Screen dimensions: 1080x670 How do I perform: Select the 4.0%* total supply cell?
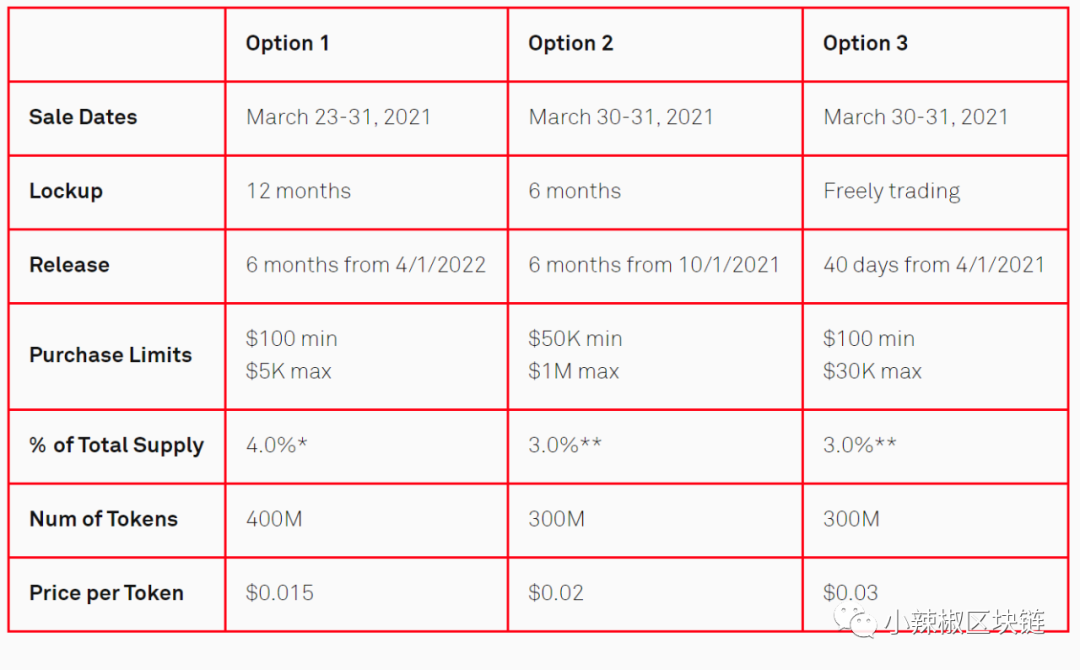(276, 445)
